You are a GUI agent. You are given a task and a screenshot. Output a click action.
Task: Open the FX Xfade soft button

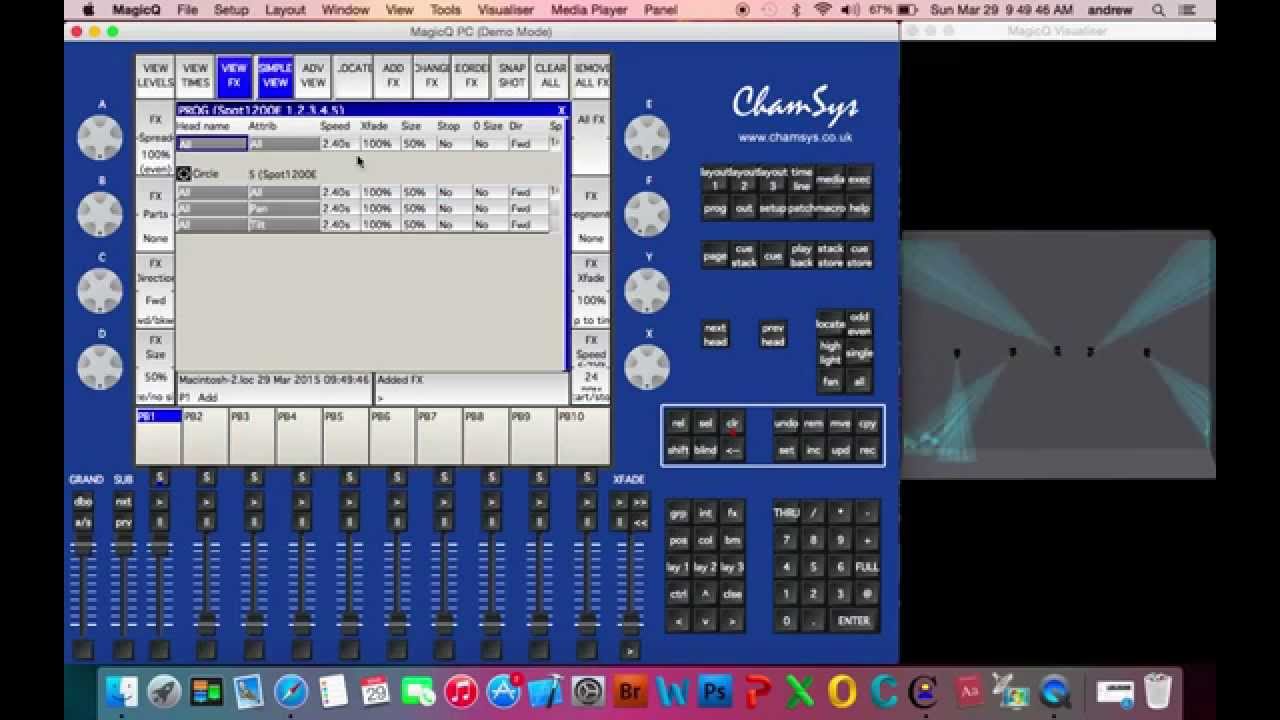(591, 291)
